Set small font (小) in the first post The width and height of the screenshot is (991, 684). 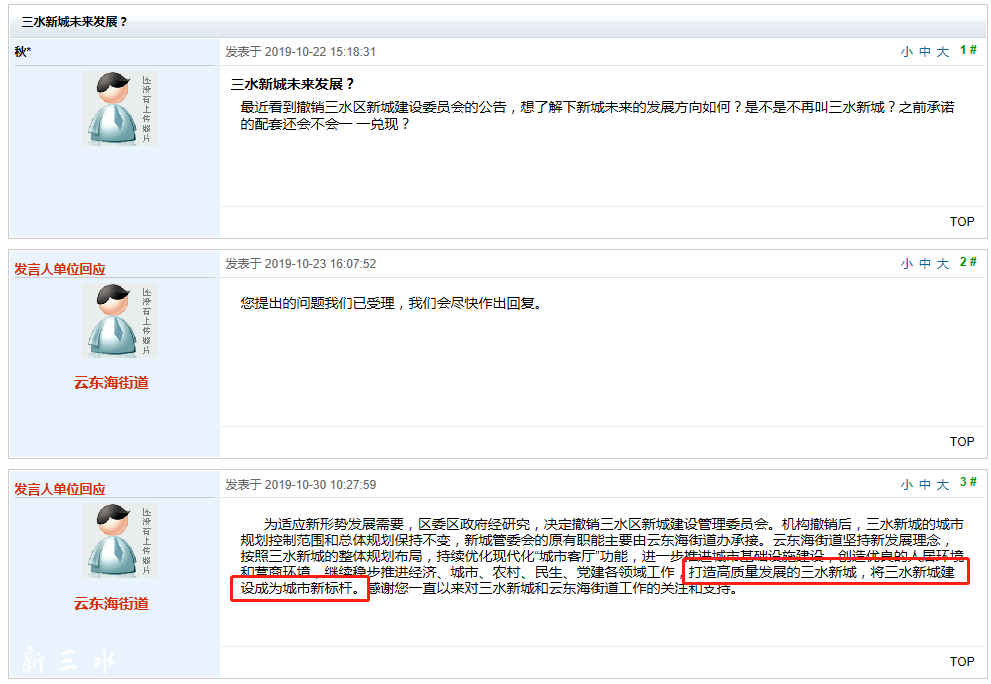click(x=906, y=52)
